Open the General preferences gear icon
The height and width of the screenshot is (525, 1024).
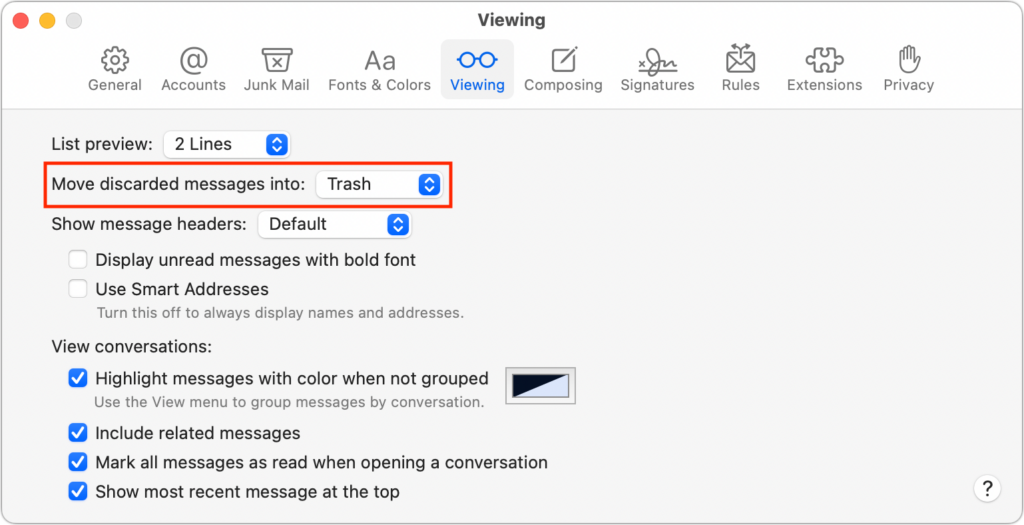tap(115, 68)
